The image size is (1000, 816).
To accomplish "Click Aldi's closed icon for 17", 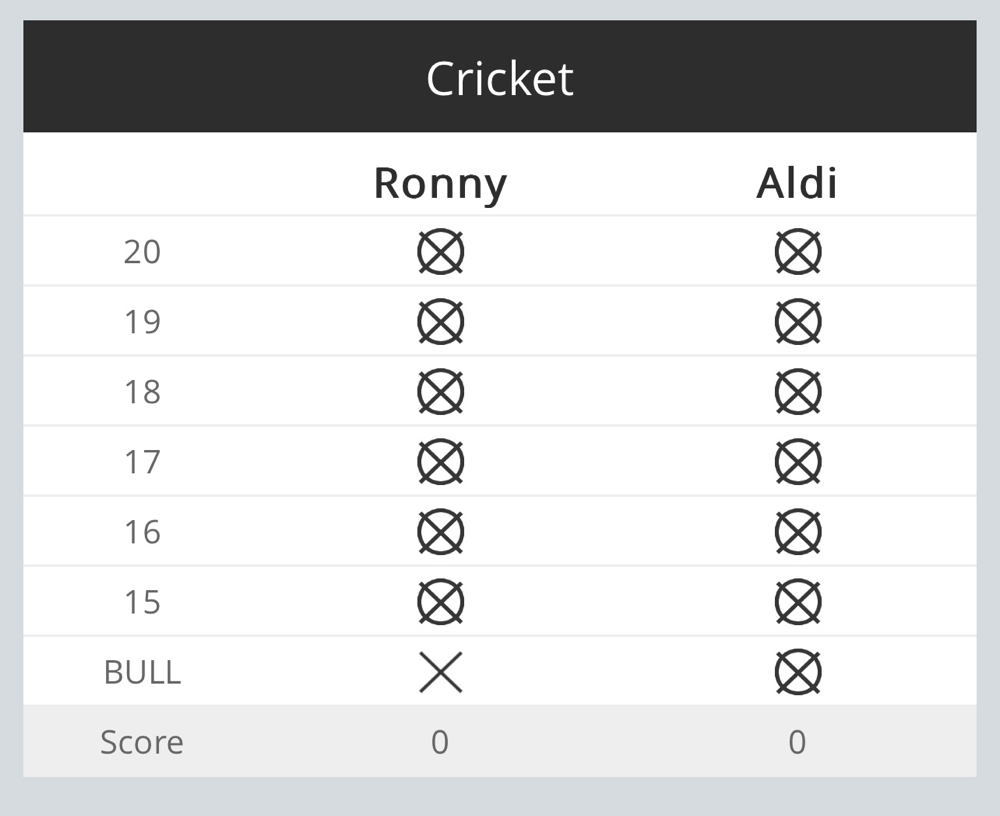I will [798, 462].
